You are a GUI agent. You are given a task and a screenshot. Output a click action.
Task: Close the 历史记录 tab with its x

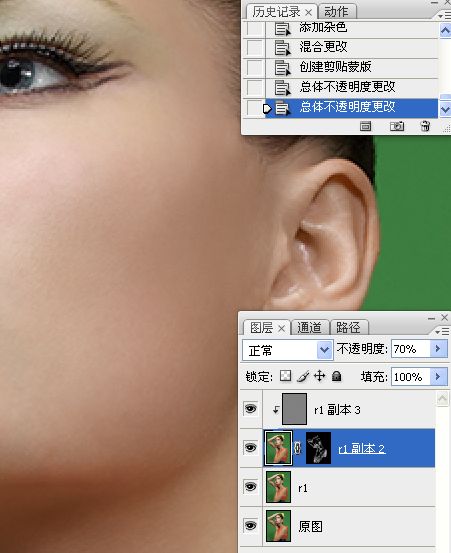tap(309, 13)
